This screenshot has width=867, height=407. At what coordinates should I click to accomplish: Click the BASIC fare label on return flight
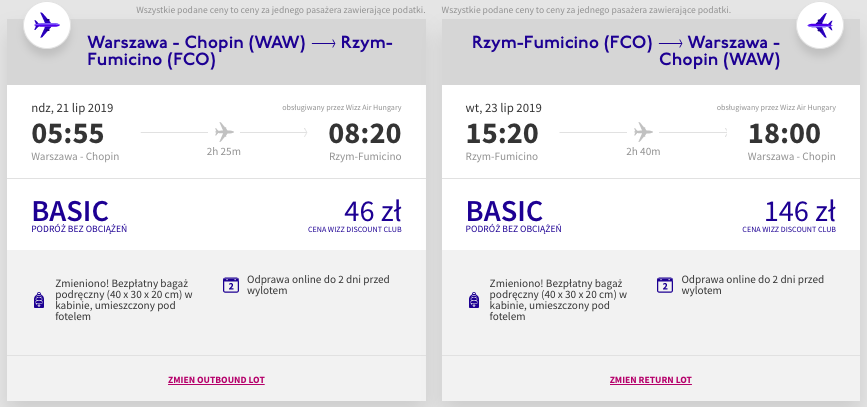[x=504, y=212]
